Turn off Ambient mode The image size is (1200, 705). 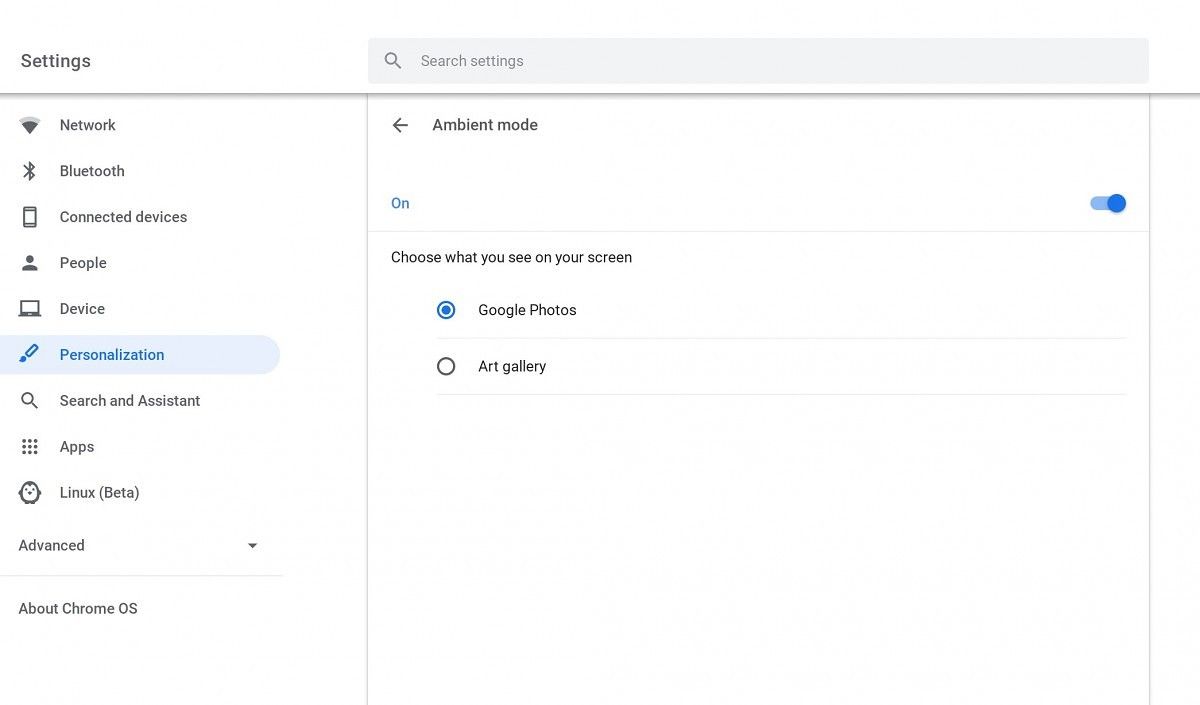[1107, 203]
